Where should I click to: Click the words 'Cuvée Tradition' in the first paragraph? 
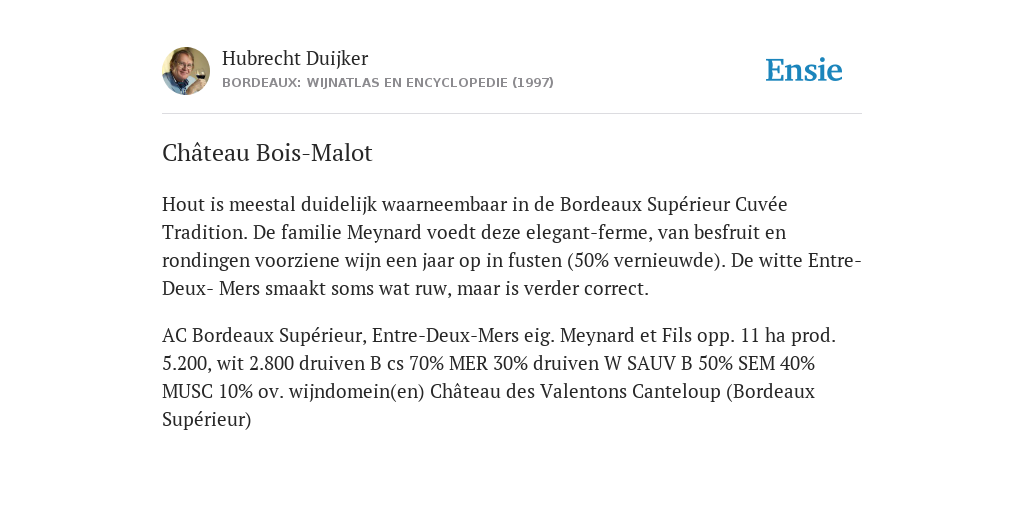pos(475,218)
